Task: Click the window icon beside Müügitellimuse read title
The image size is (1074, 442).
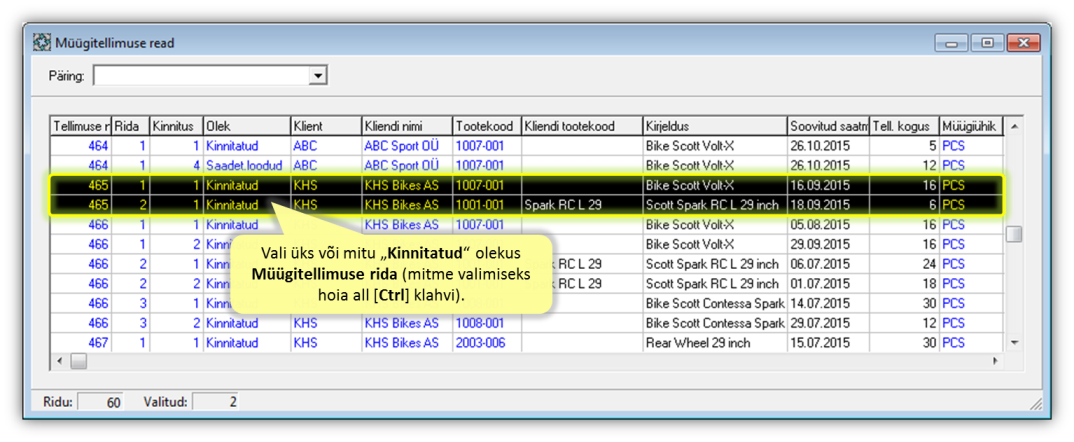Action: pyautogui.click(x=42, y=43)
